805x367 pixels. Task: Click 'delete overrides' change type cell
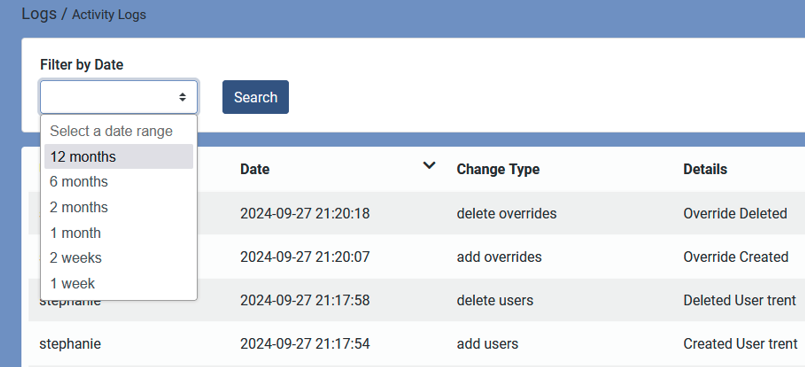[507, 214]
